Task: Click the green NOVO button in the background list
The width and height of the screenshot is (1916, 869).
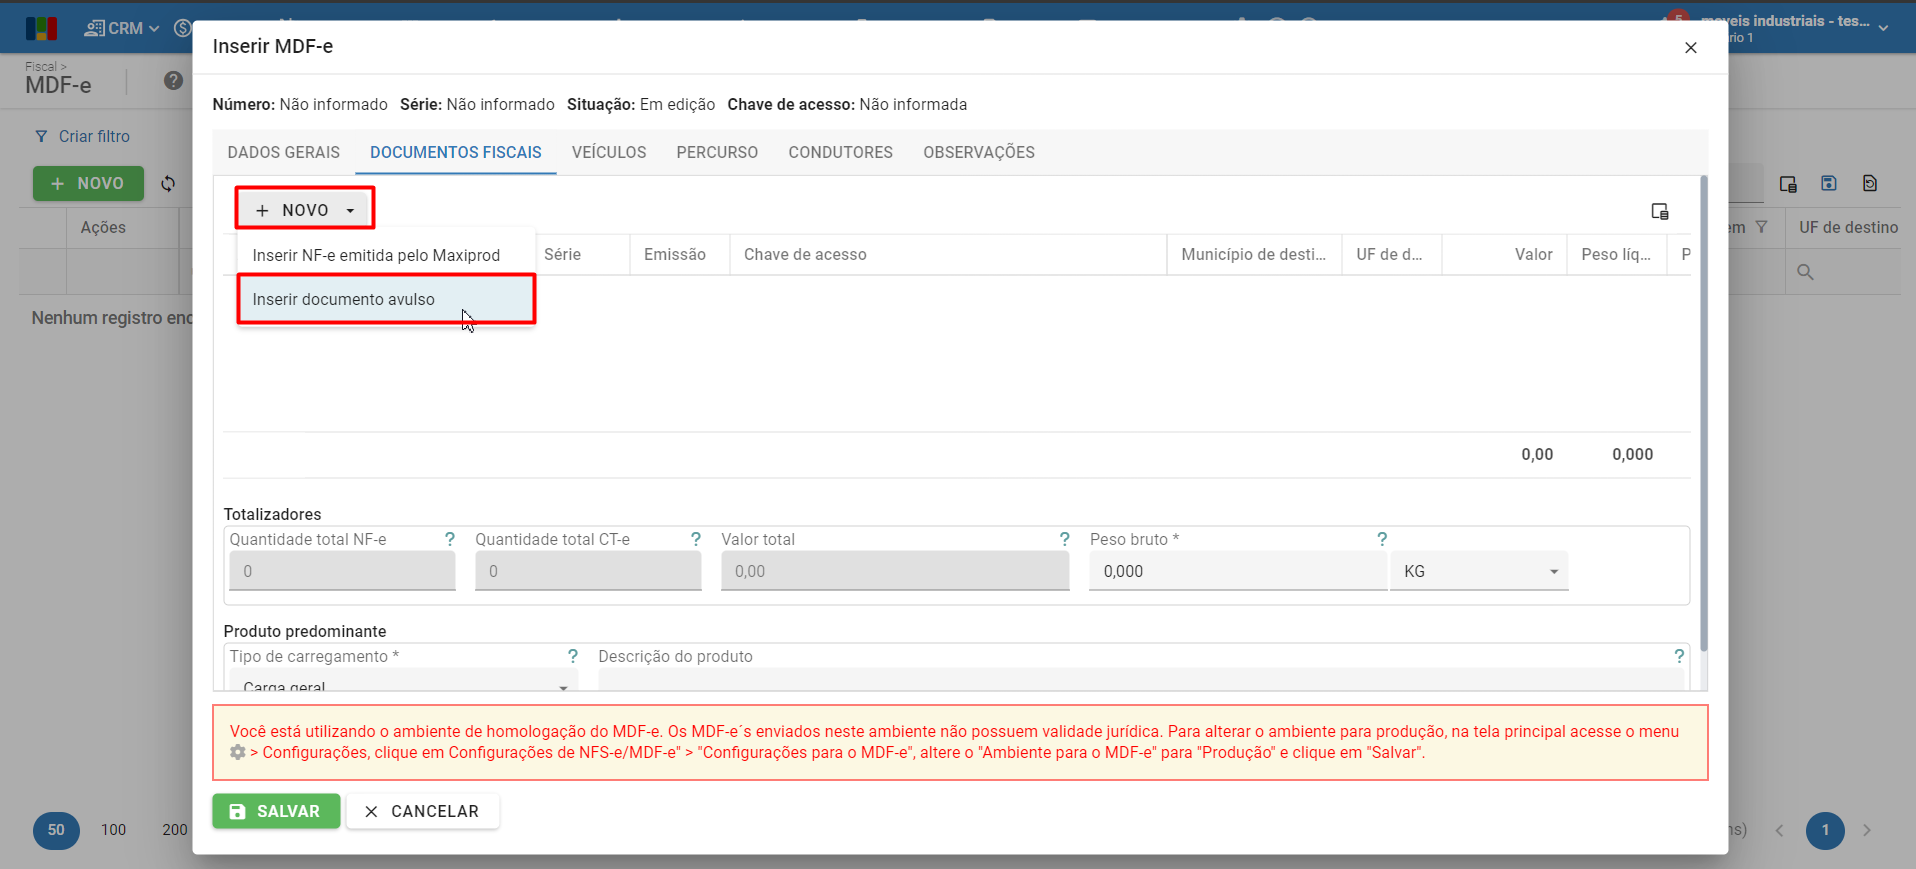Action: [88, 183]
